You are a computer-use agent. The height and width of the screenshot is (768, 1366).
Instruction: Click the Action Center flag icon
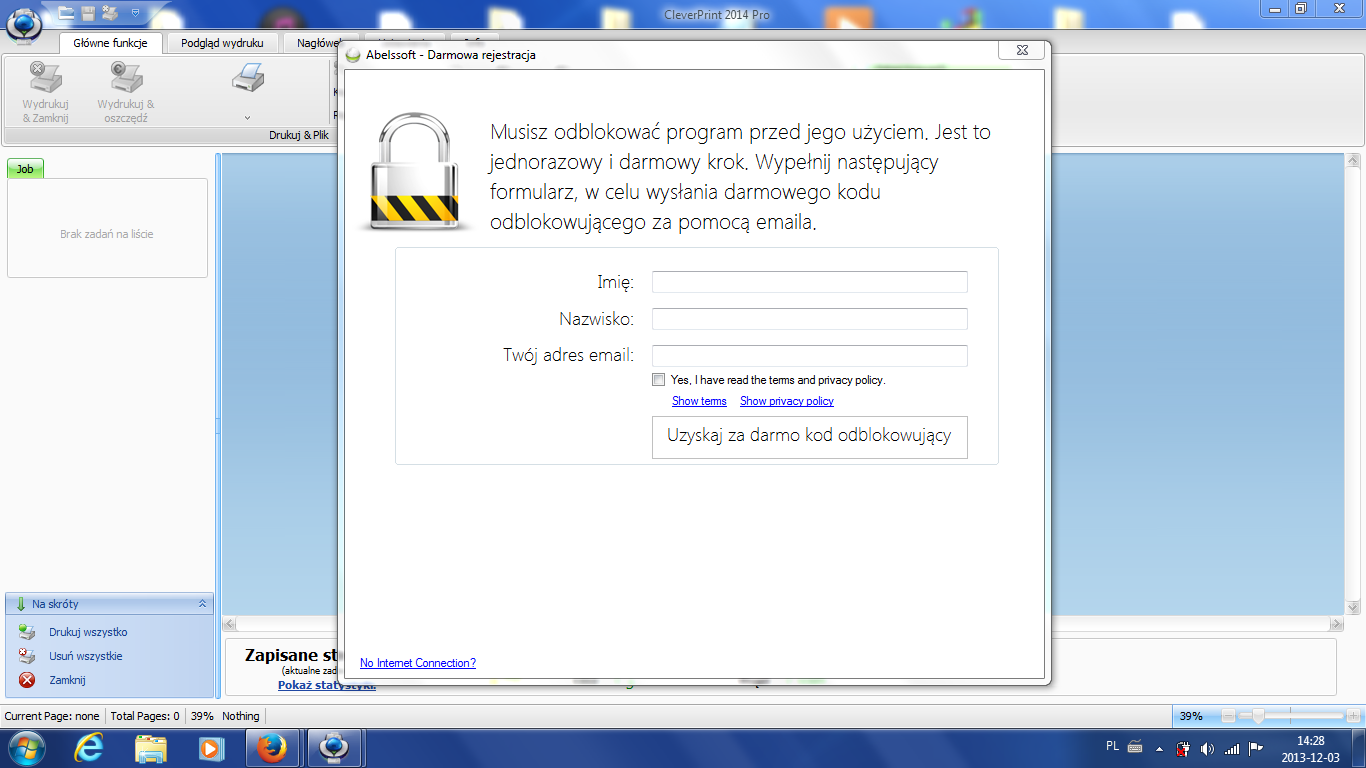[1256, 748]
